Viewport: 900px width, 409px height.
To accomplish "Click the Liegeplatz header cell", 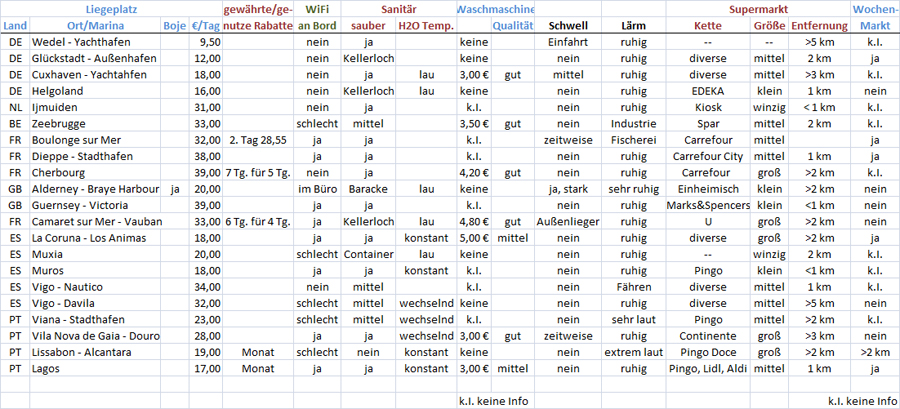I will tap(111, 8).
